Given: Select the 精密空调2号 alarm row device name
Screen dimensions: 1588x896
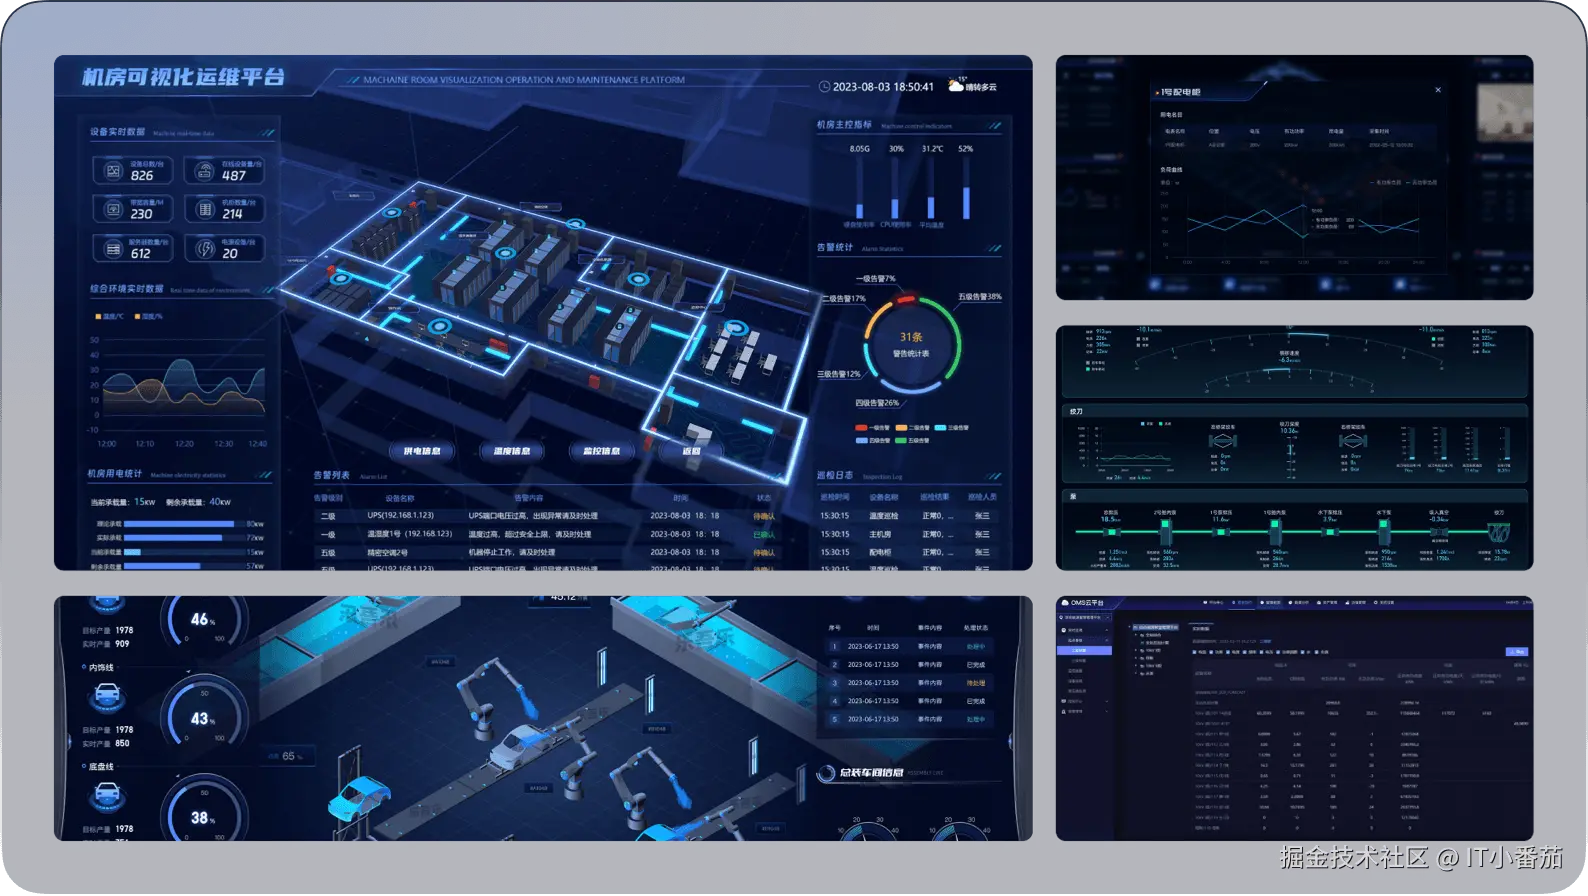Looking at the screenshot, I should coord(388,552).
